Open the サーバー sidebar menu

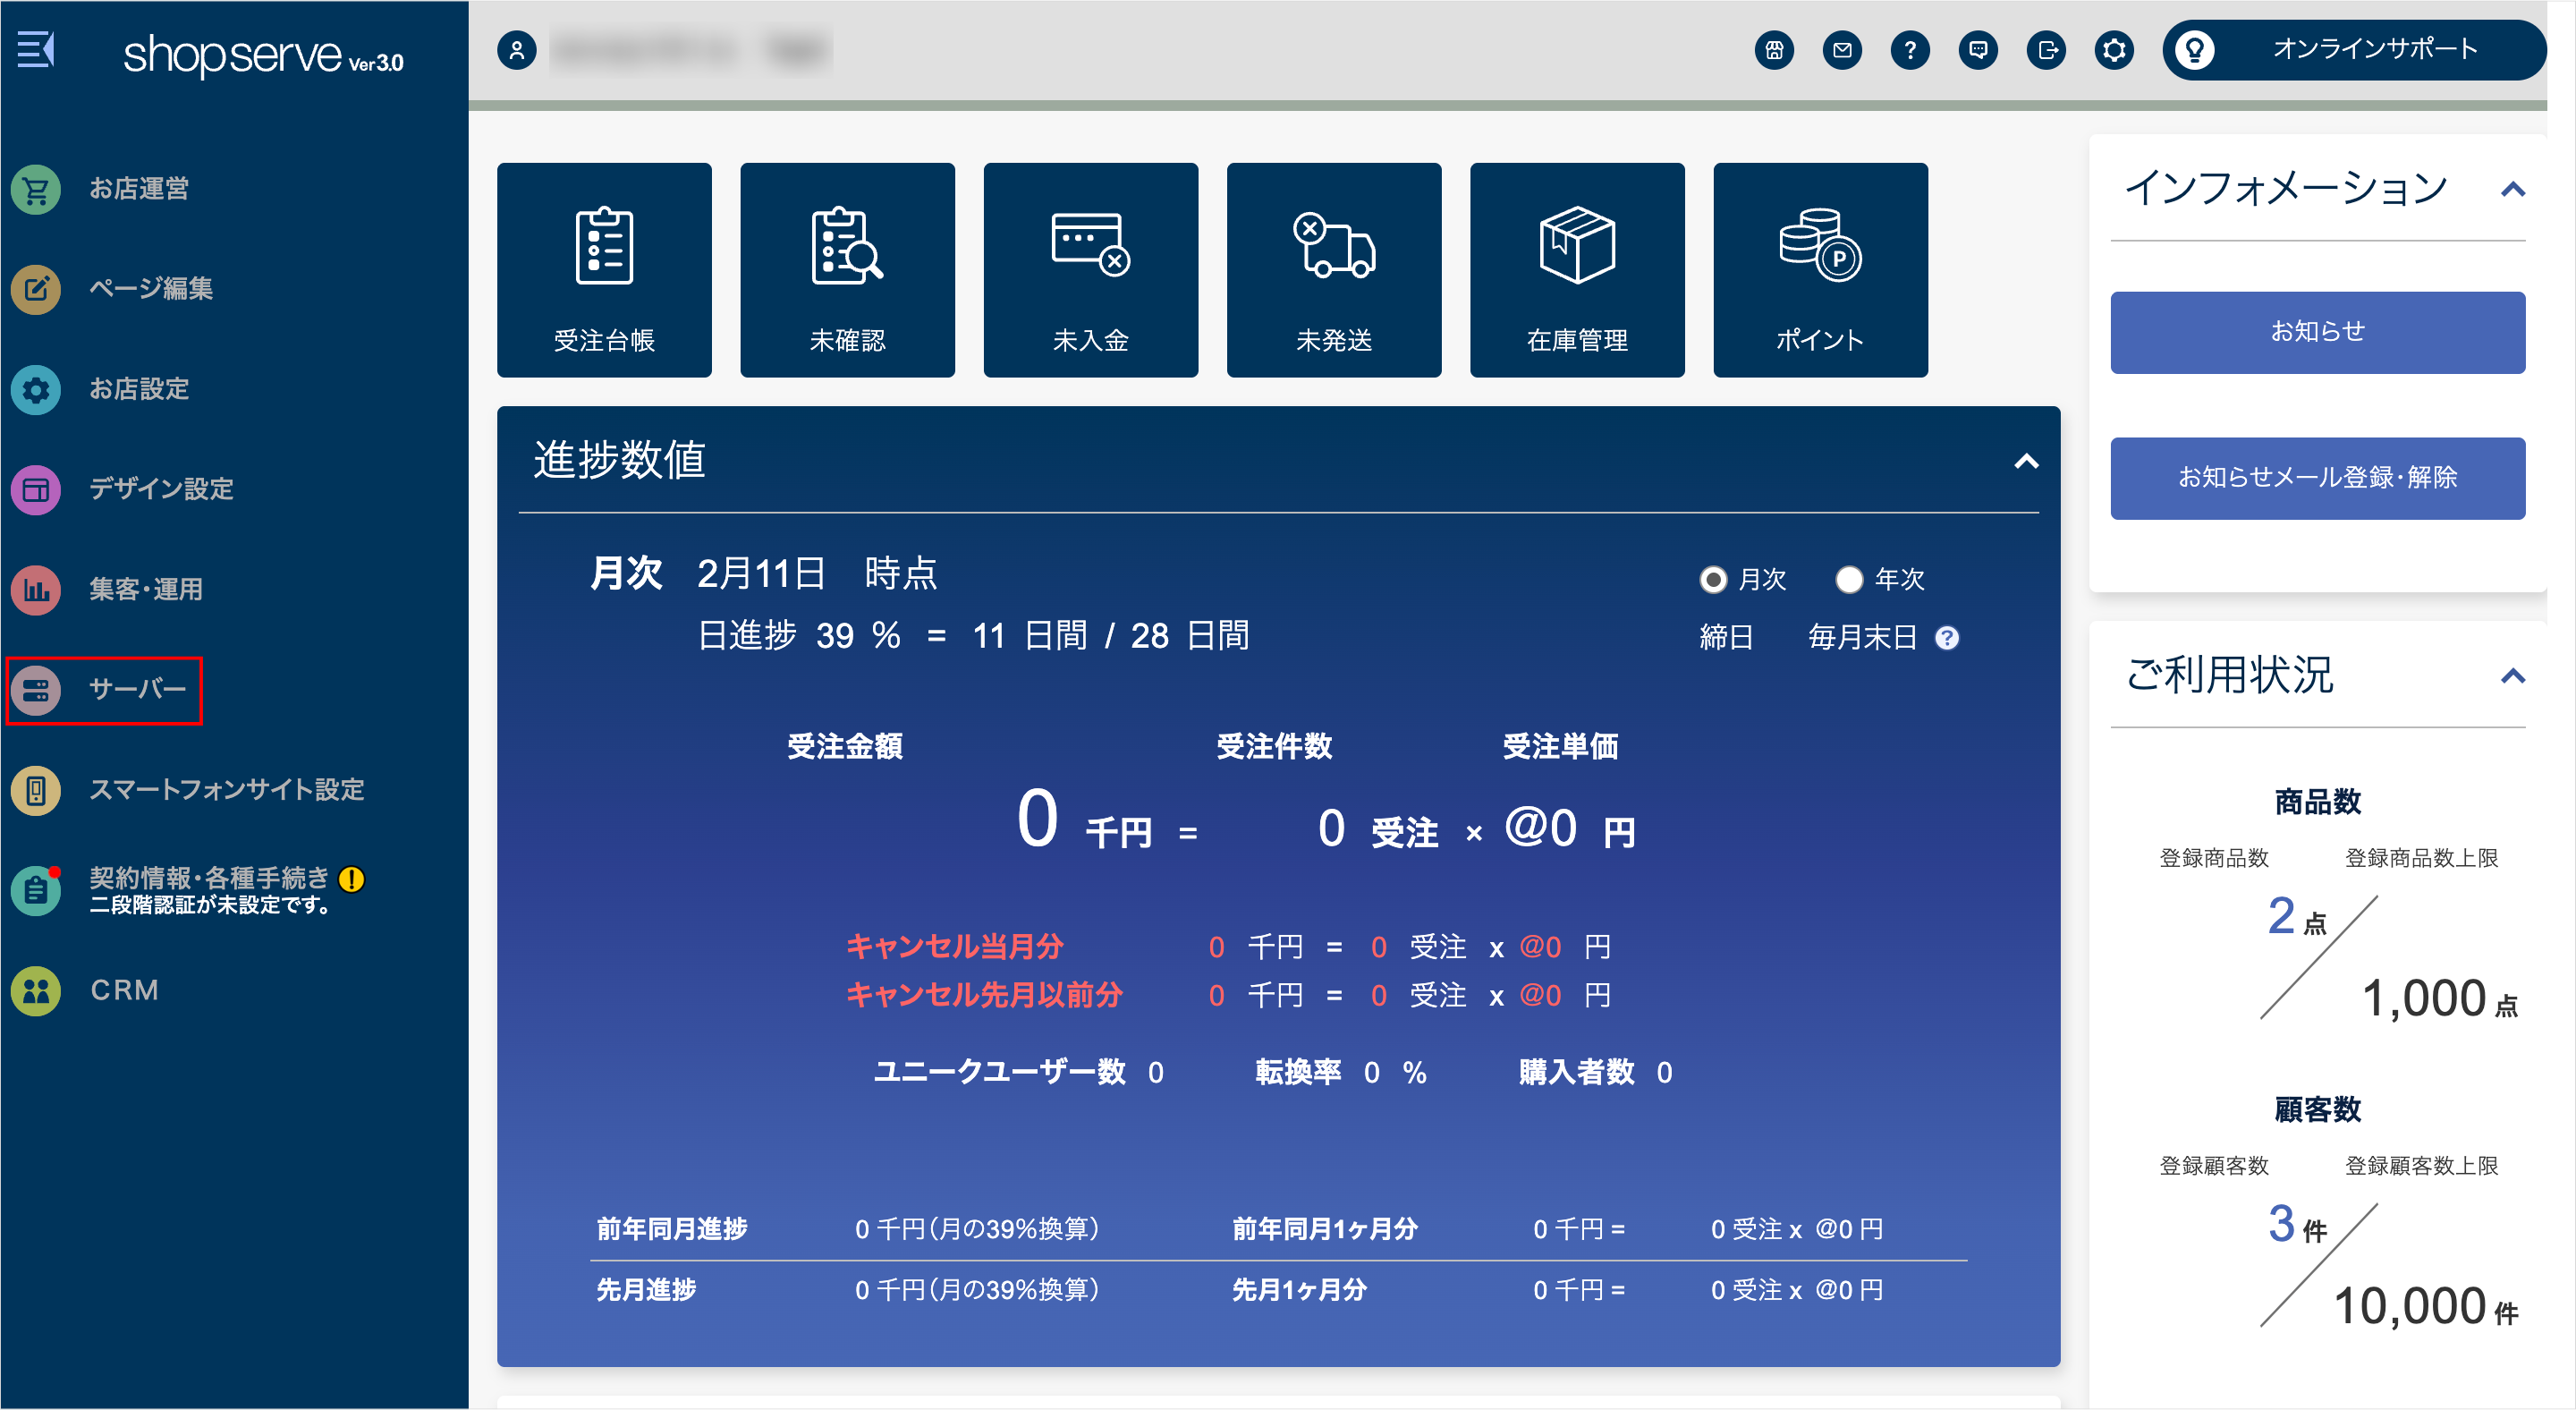[137, 690]
